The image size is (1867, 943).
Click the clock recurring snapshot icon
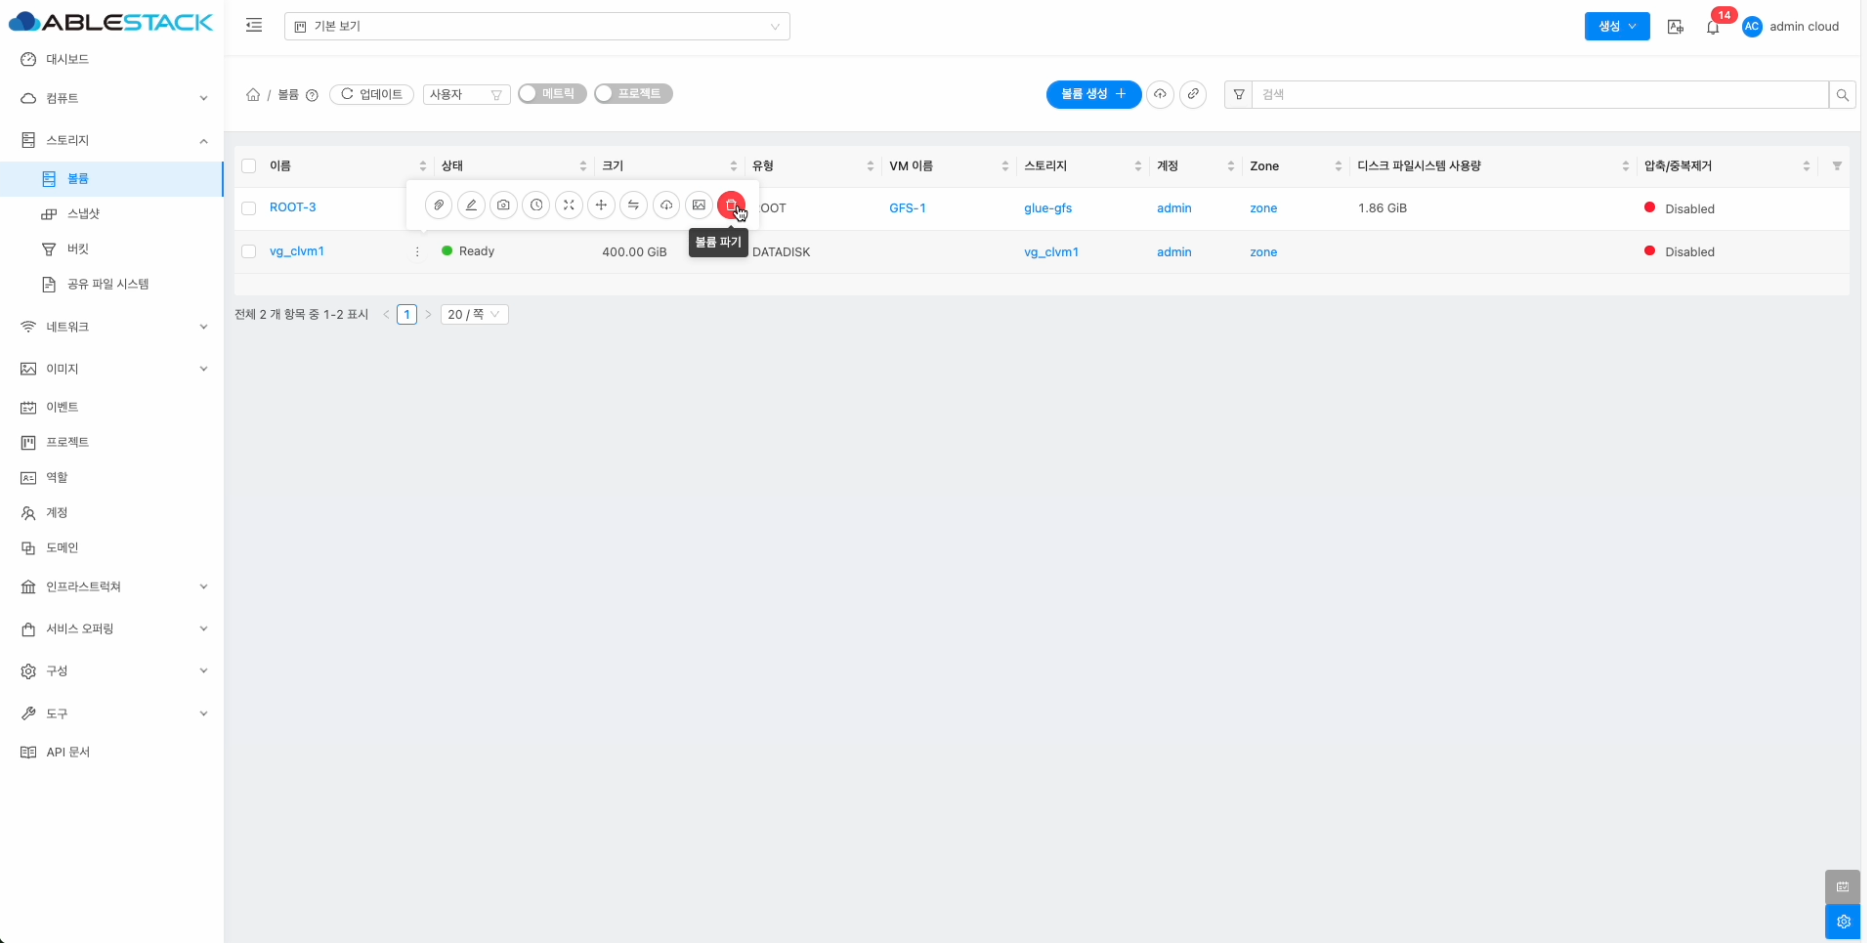[536, 205]
